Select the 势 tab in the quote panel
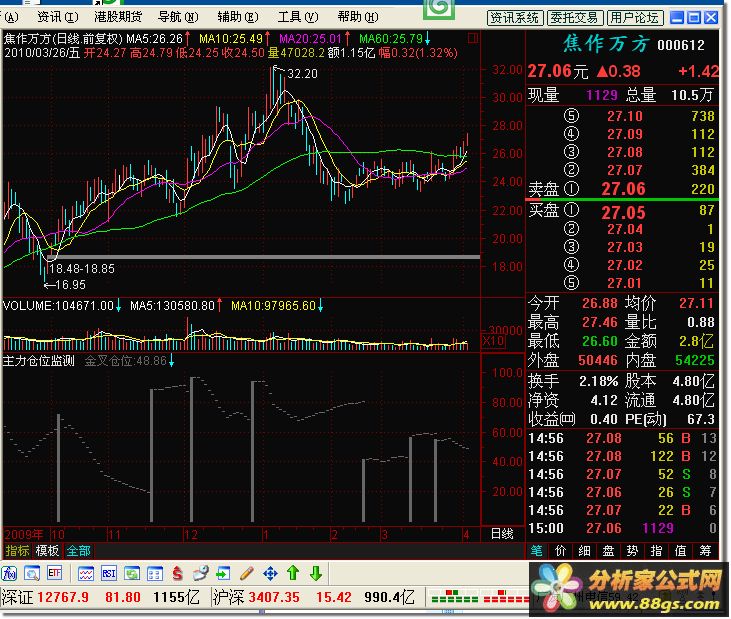Viewport: 731px width, 619px height. tap(632, 551)
